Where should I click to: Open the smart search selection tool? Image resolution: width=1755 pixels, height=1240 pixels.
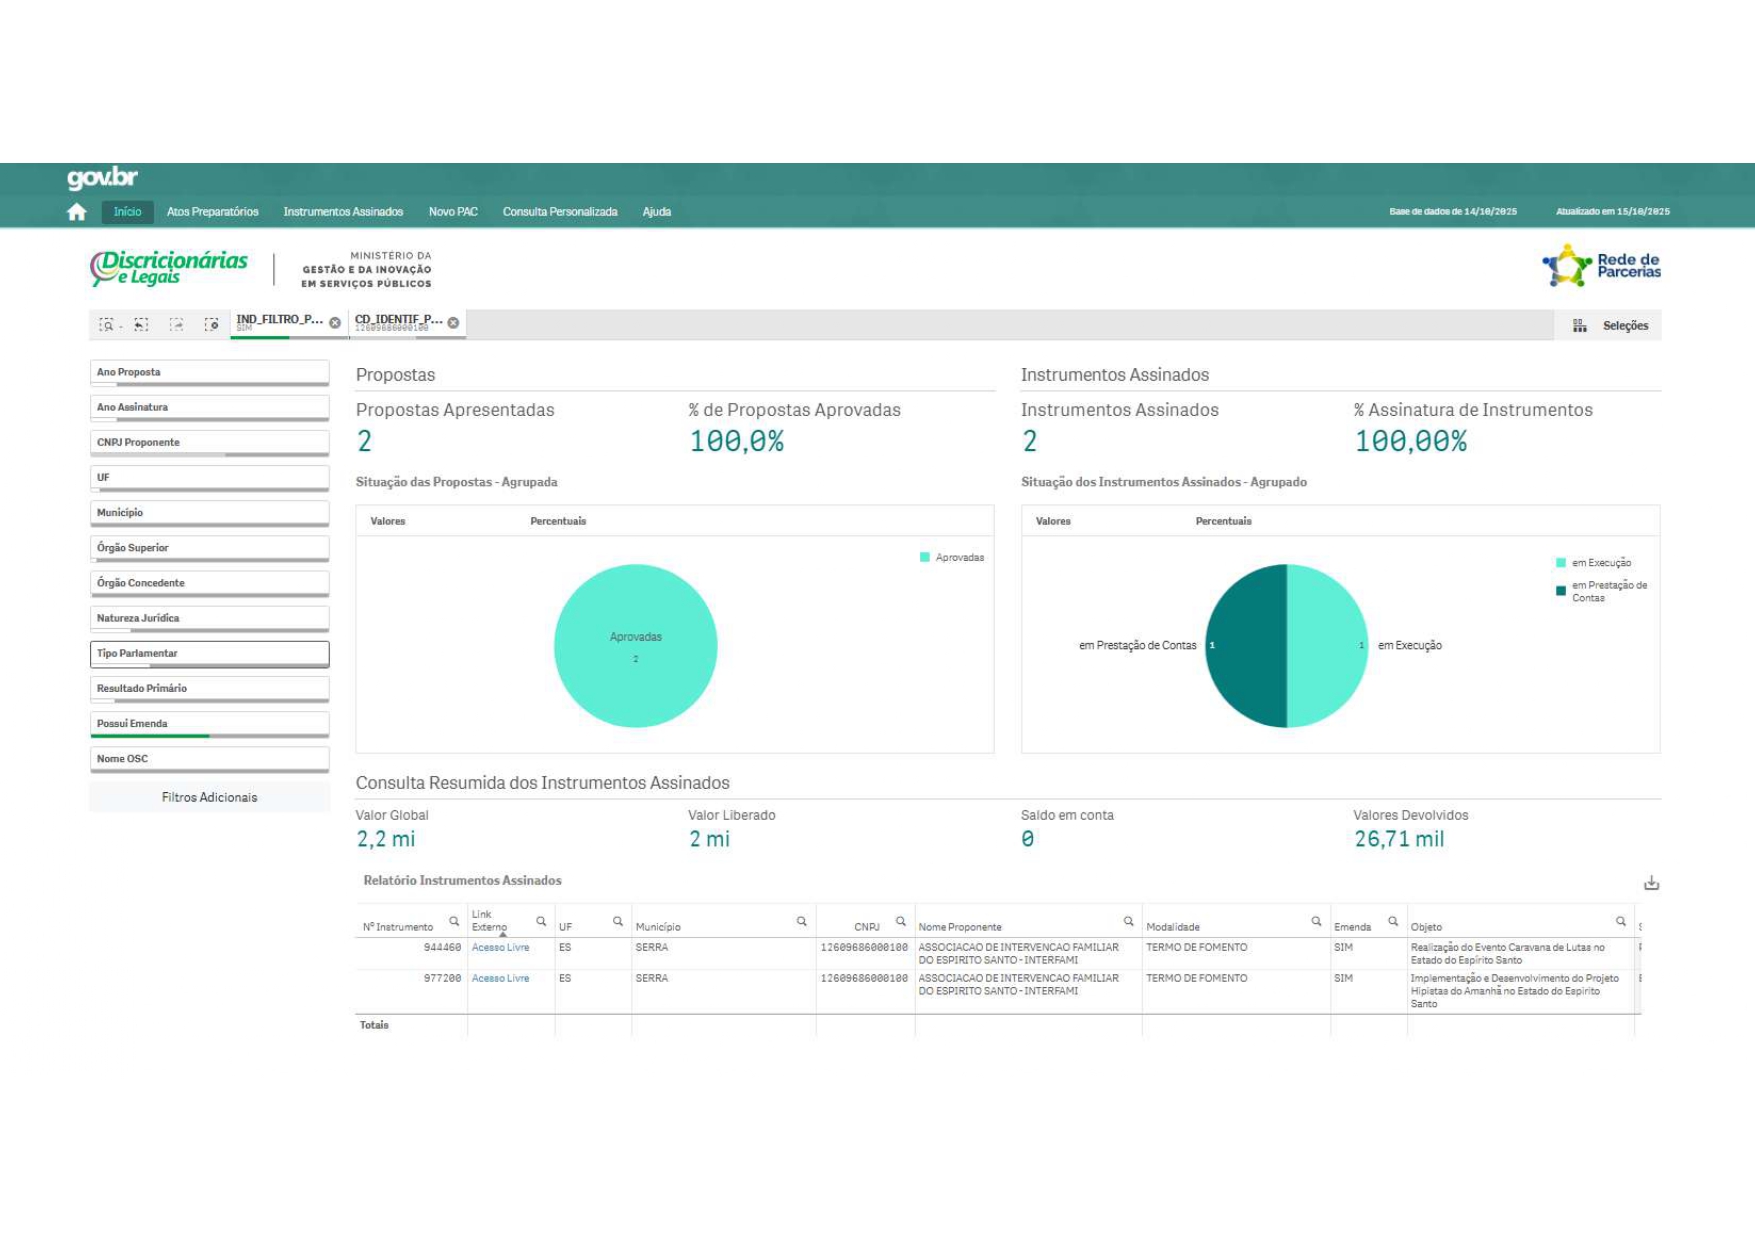point(107,325)
